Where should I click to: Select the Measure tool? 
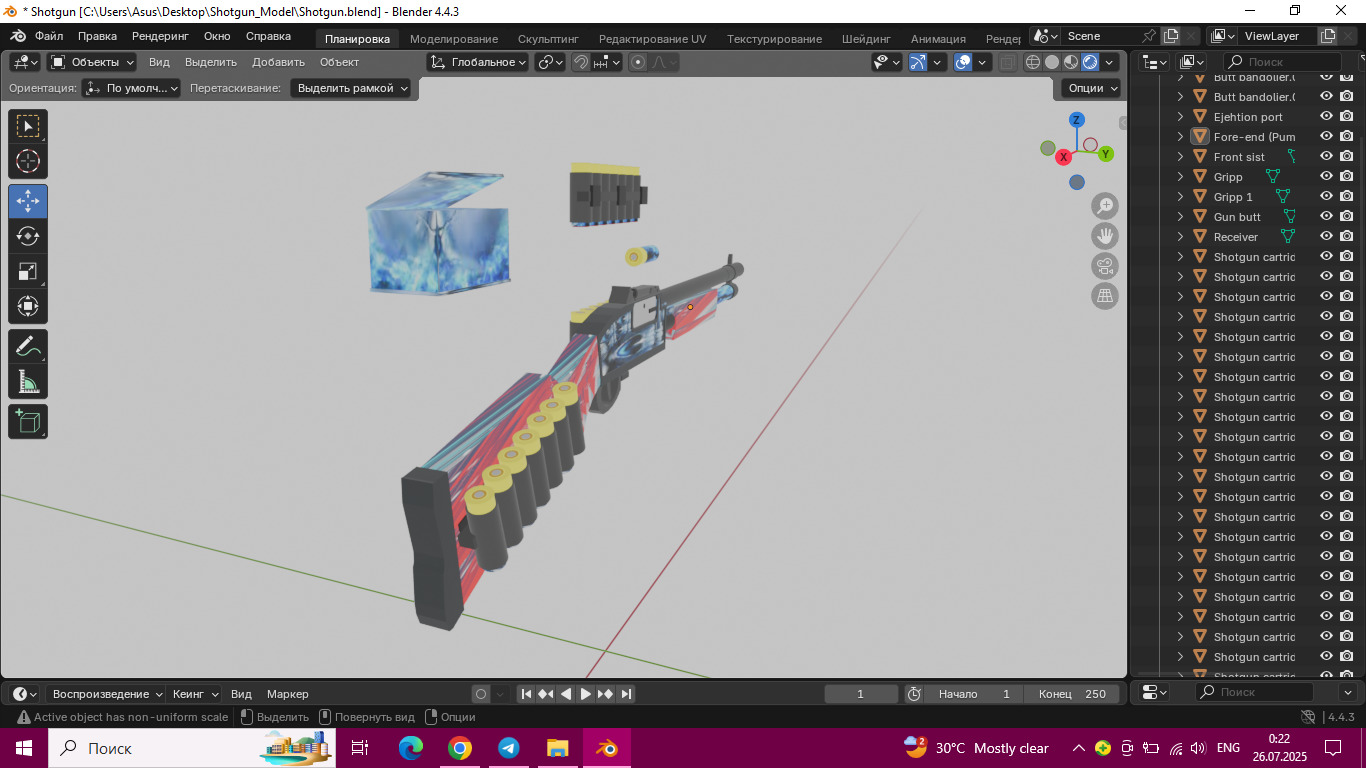point(28,382)
